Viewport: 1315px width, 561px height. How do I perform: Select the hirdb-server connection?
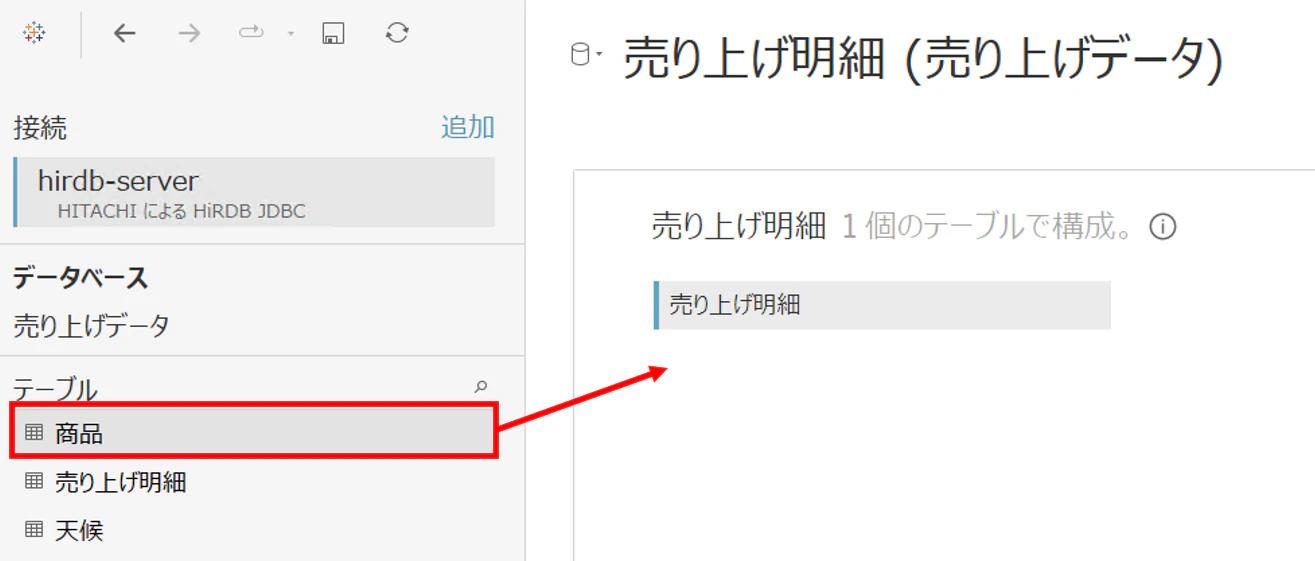tap(254, 192)
